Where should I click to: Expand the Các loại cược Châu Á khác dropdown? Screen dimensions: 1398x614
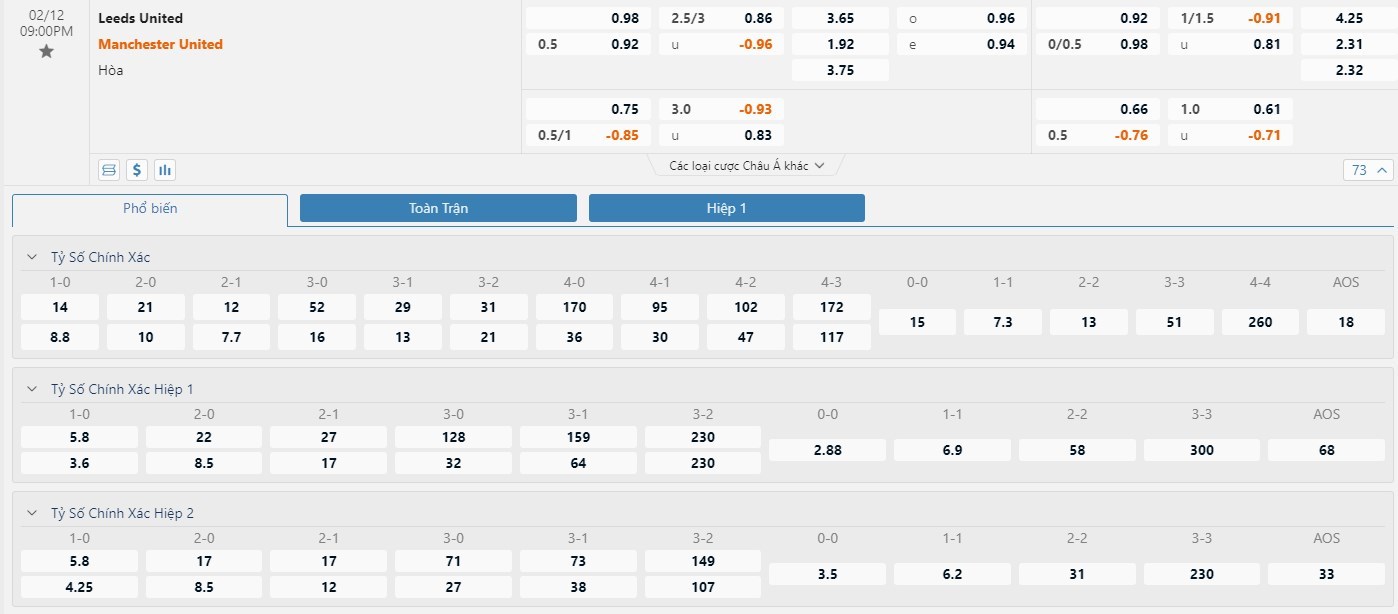tap(747, 166)
